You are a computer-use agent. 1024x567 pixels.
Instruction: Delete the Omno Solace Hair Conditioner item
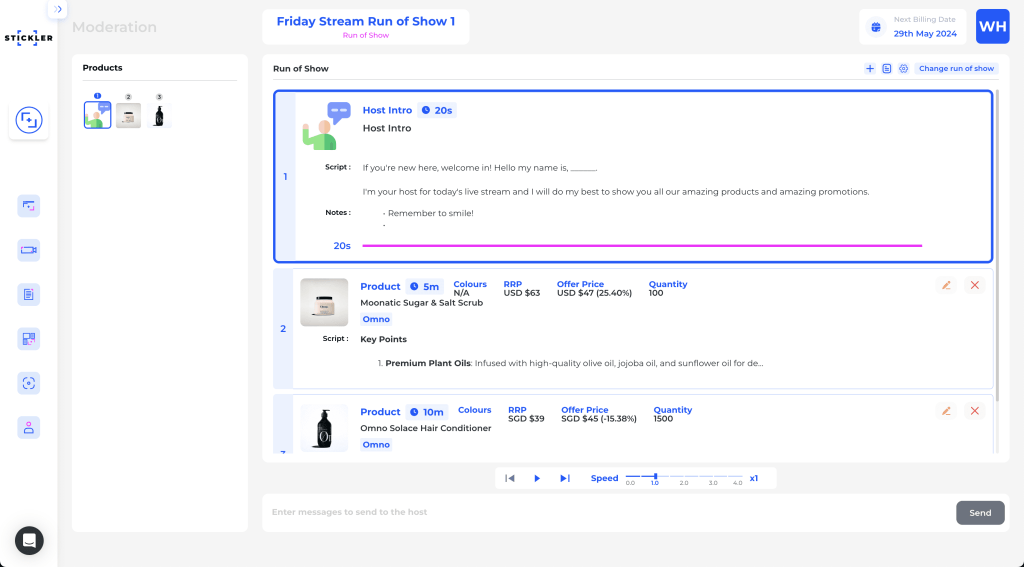(975, 411)
